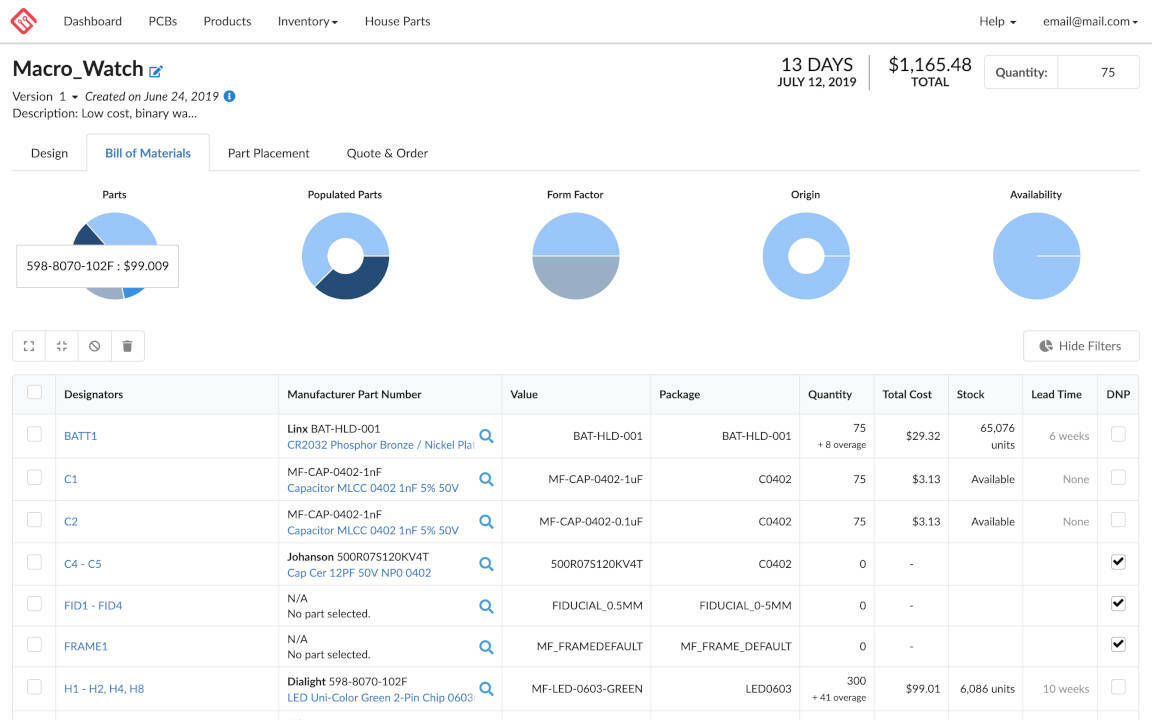Viewport: 1152px width, 720px height.
Task: Open the Inventory dropdown menu
Action: (307, 21)
